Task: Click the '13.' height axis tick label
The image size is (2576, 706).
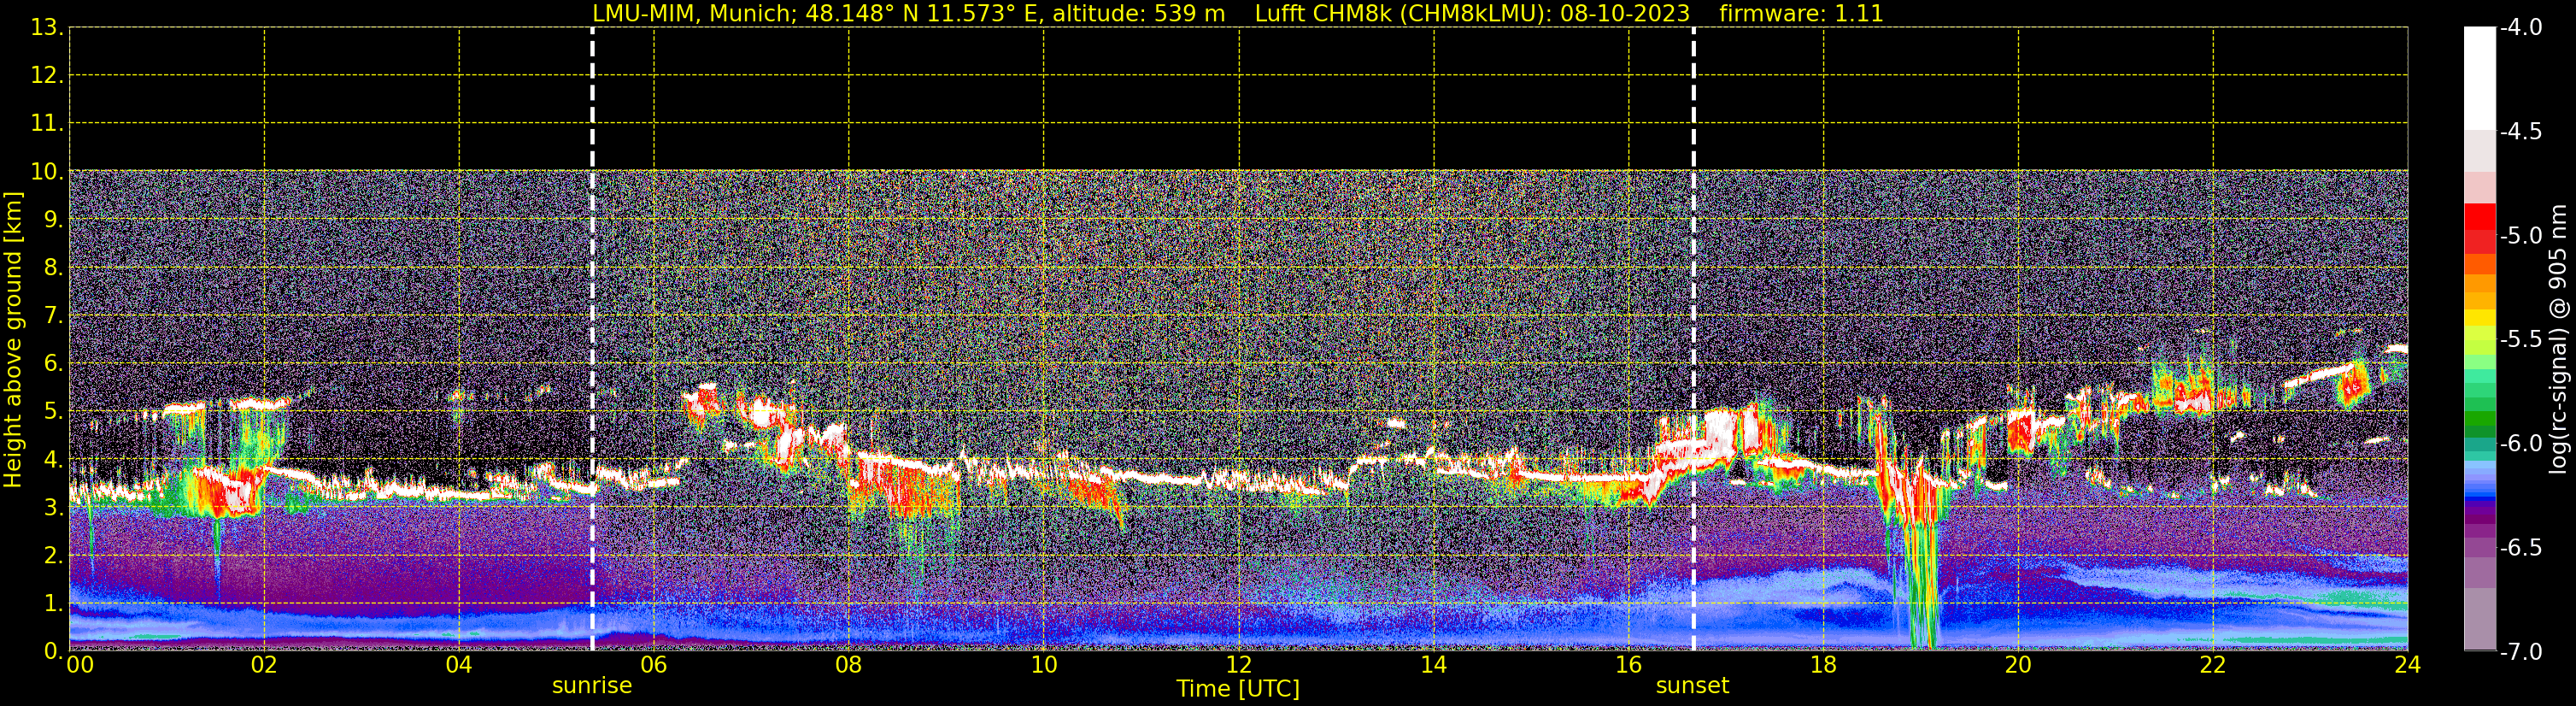Action: pyautogui.click(x=47, y=28)
